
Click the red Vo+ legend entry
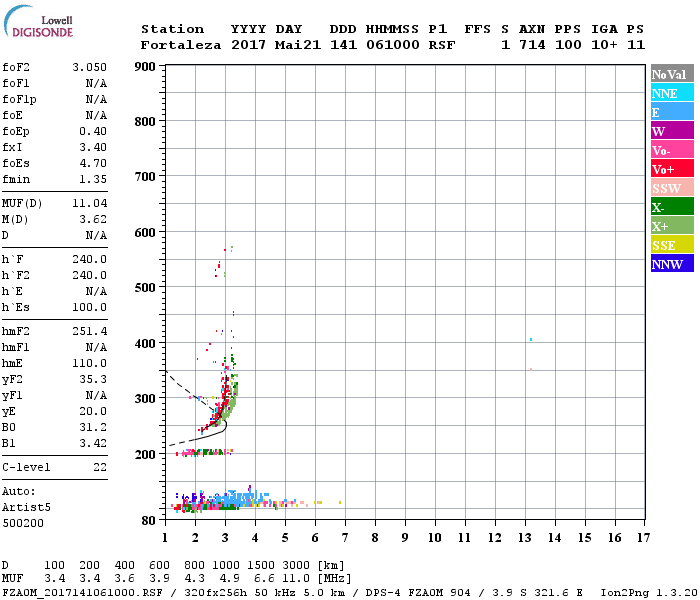(x=672, y=169)
